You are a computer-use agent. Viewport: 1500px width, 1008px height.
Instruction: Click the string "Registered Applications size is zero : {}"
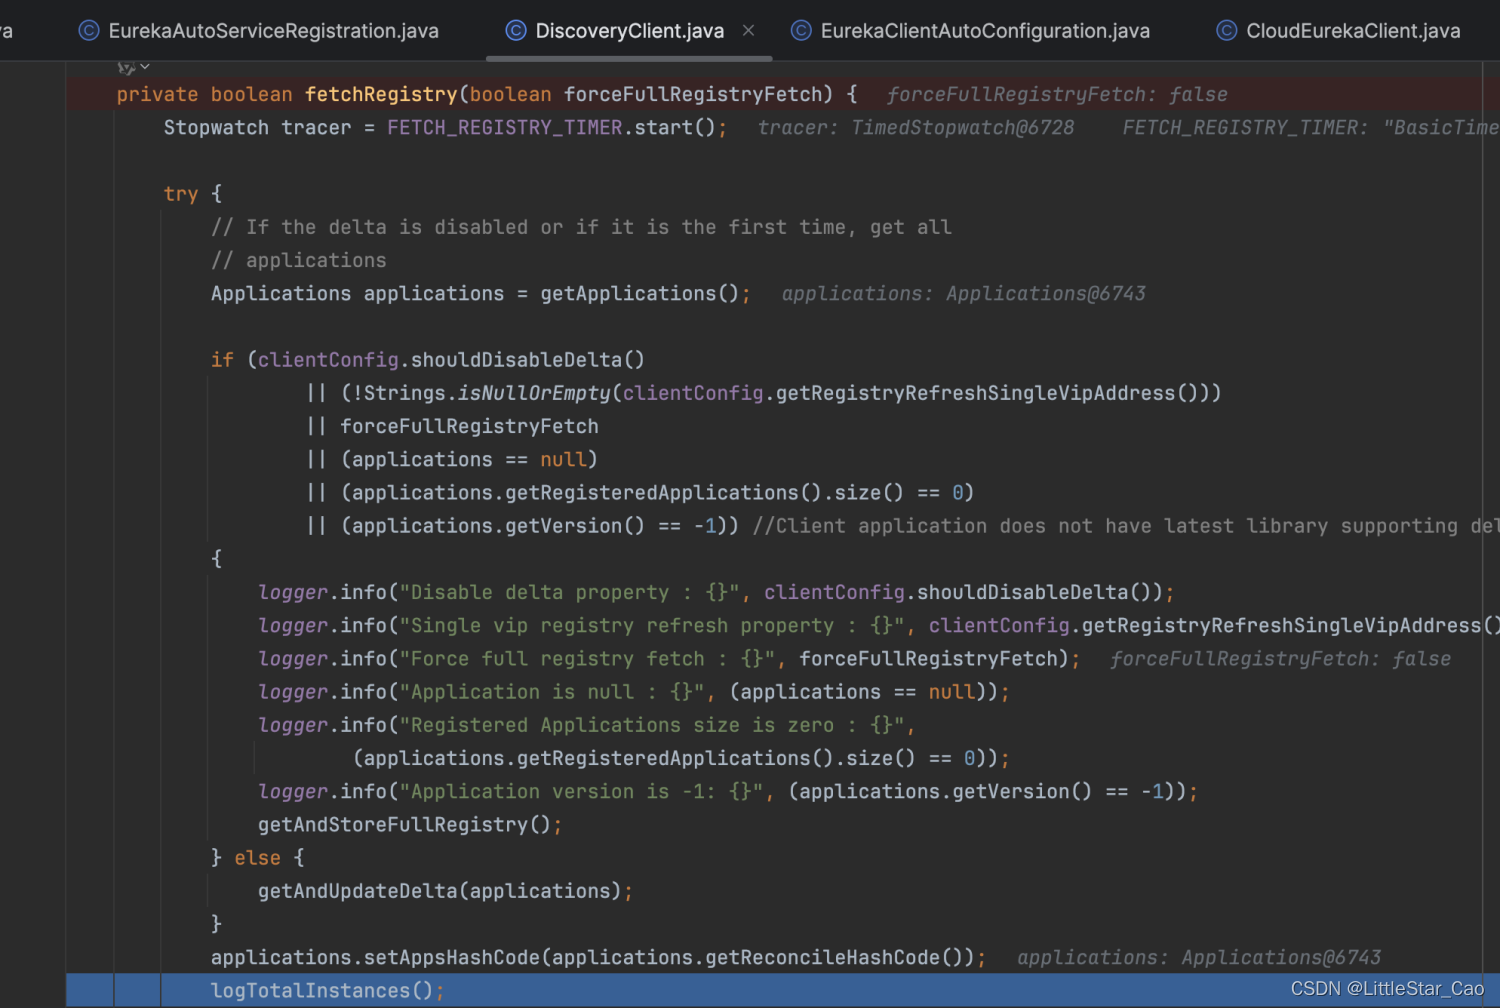pyautogui.click(x=652, y=725)
